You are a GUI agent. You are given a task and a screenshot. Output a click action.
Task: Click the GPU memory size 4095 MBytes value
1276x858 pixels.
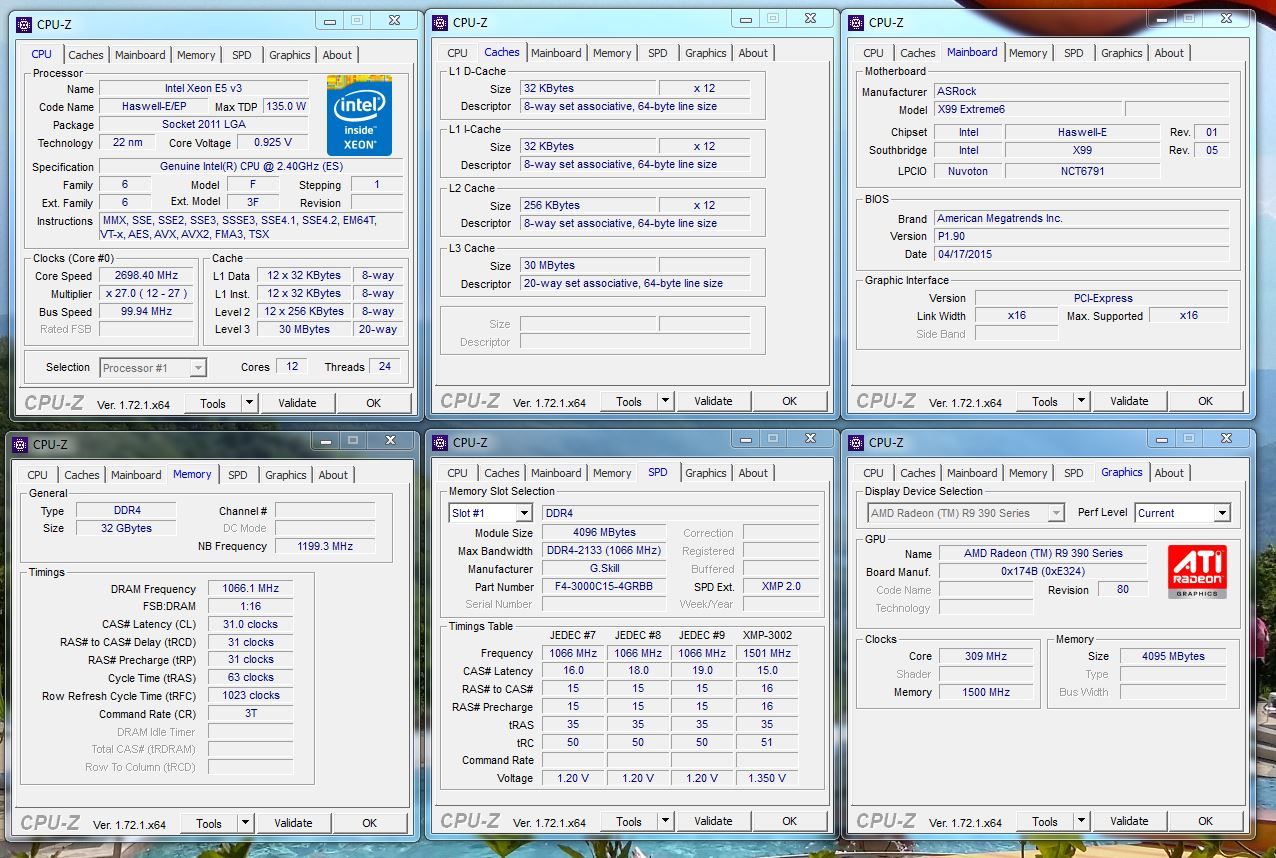[x=1174, y=657]
